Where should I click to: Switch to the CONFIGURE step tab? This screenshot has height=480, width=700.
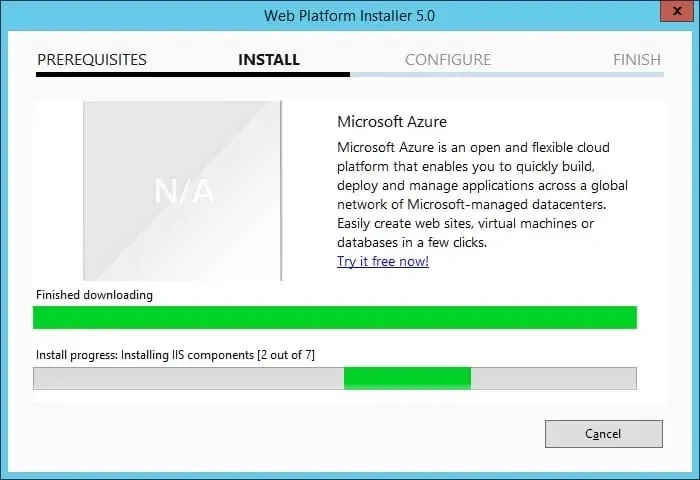tap(448, 59)
